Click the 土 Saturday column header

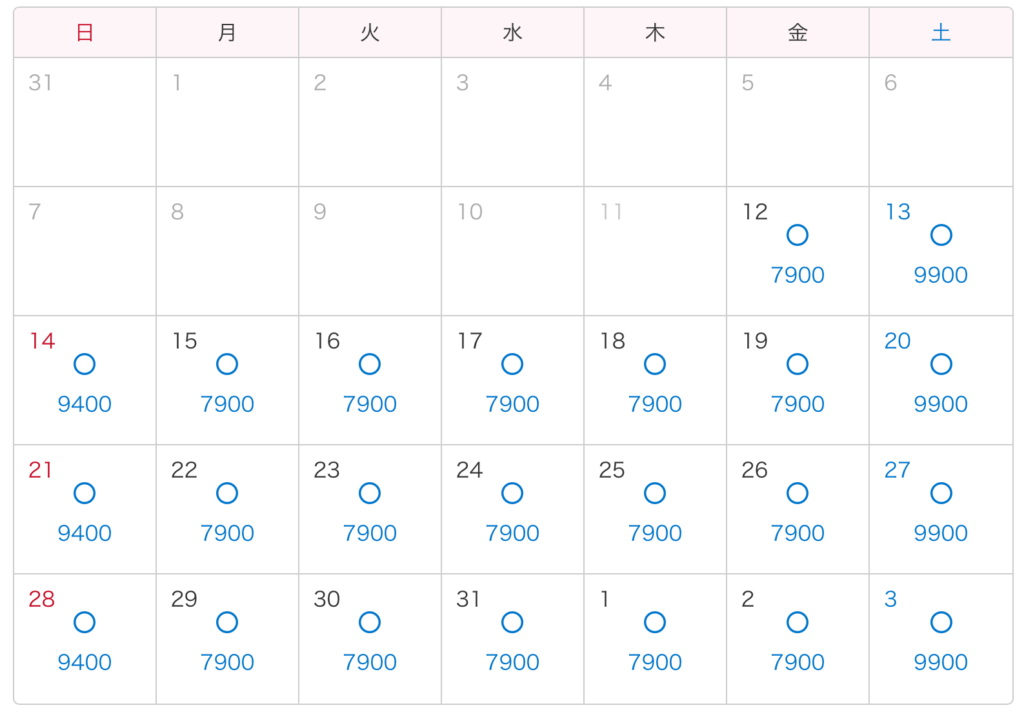tap(941, 33)
